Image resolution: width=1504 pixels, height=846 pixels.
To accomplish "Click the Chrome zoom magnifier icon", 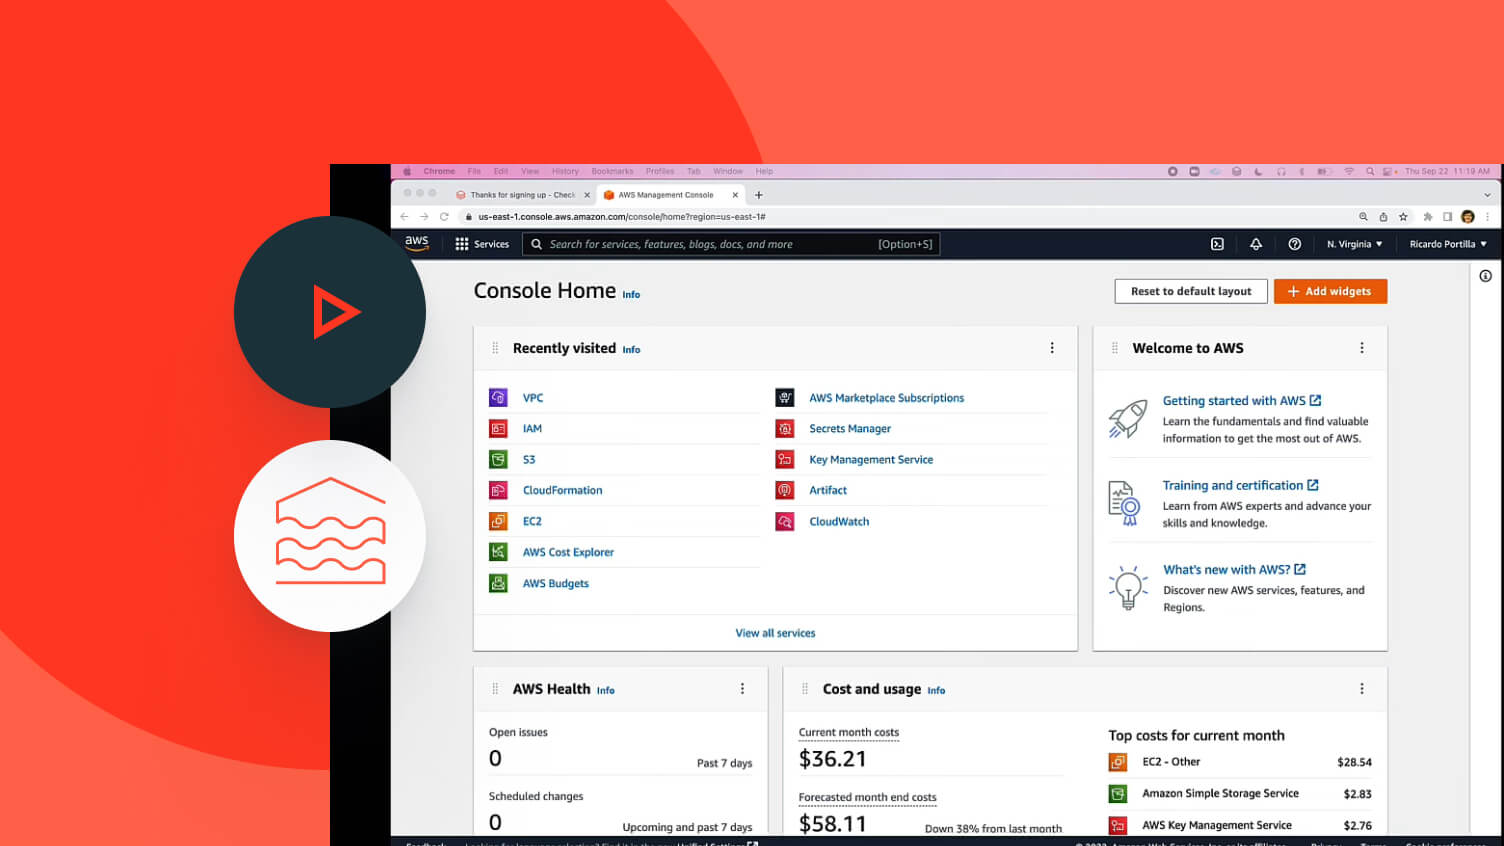I will tap(1363, 217).
